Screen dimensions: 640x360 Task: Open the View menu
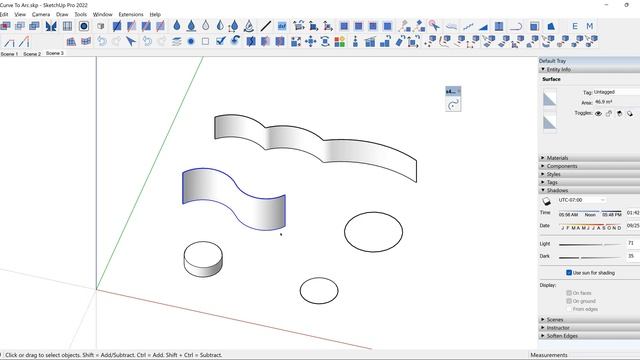tap(20, 14)
